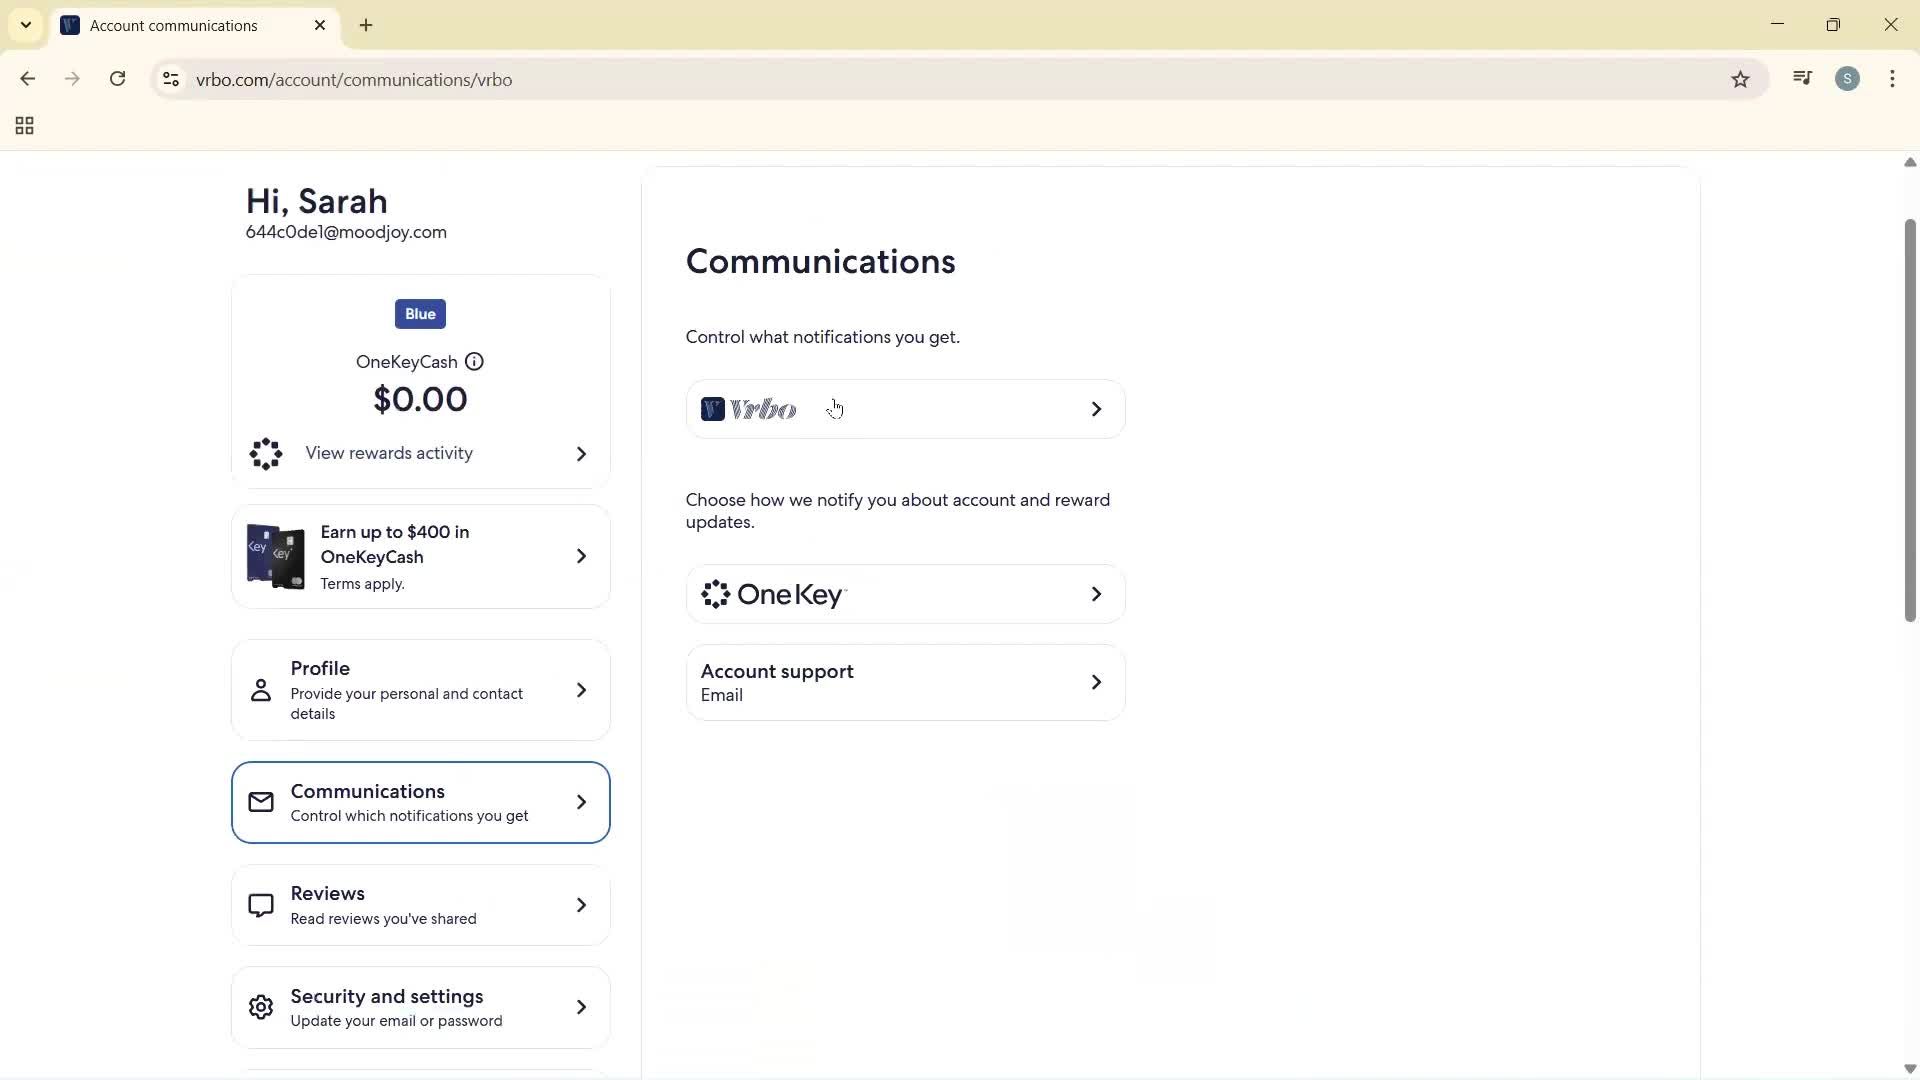Expand the One Key communications row

(x=1095, y=594)
